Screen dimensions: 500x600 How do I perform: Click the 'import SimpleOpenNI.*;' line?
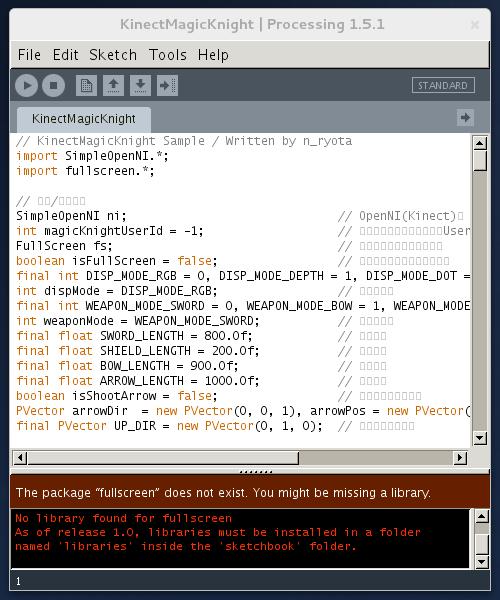[92, 156]
